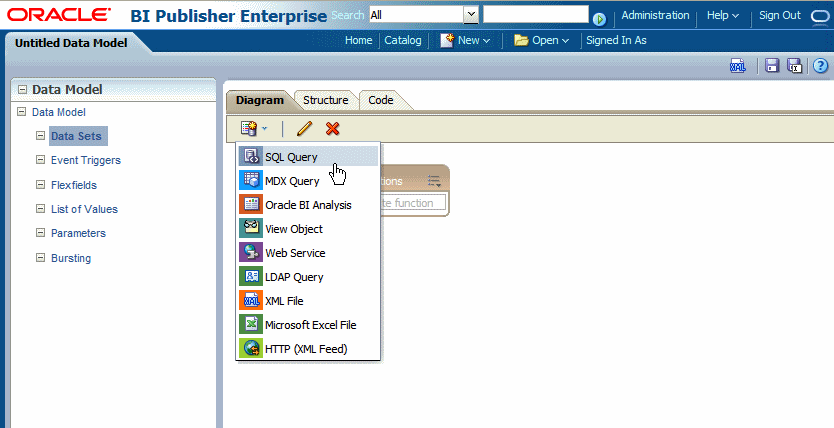The image size is (834, 428).
Task: Switch to the Code tab
Action: coord(381,100)
